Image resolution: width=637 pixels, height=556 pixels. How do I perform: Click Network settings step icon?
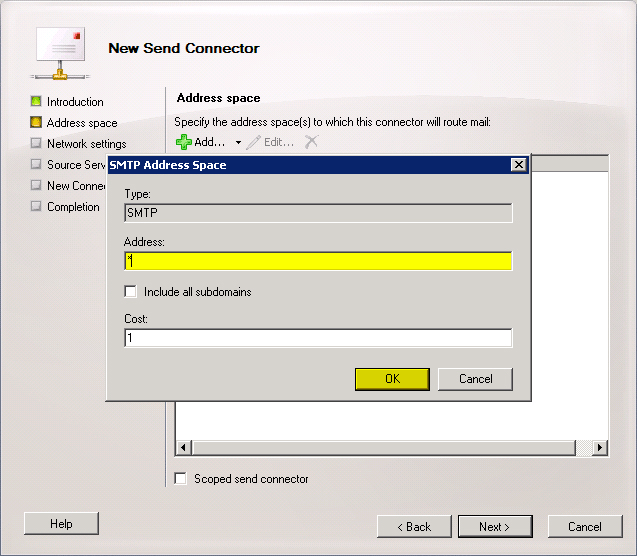[36, 143]
